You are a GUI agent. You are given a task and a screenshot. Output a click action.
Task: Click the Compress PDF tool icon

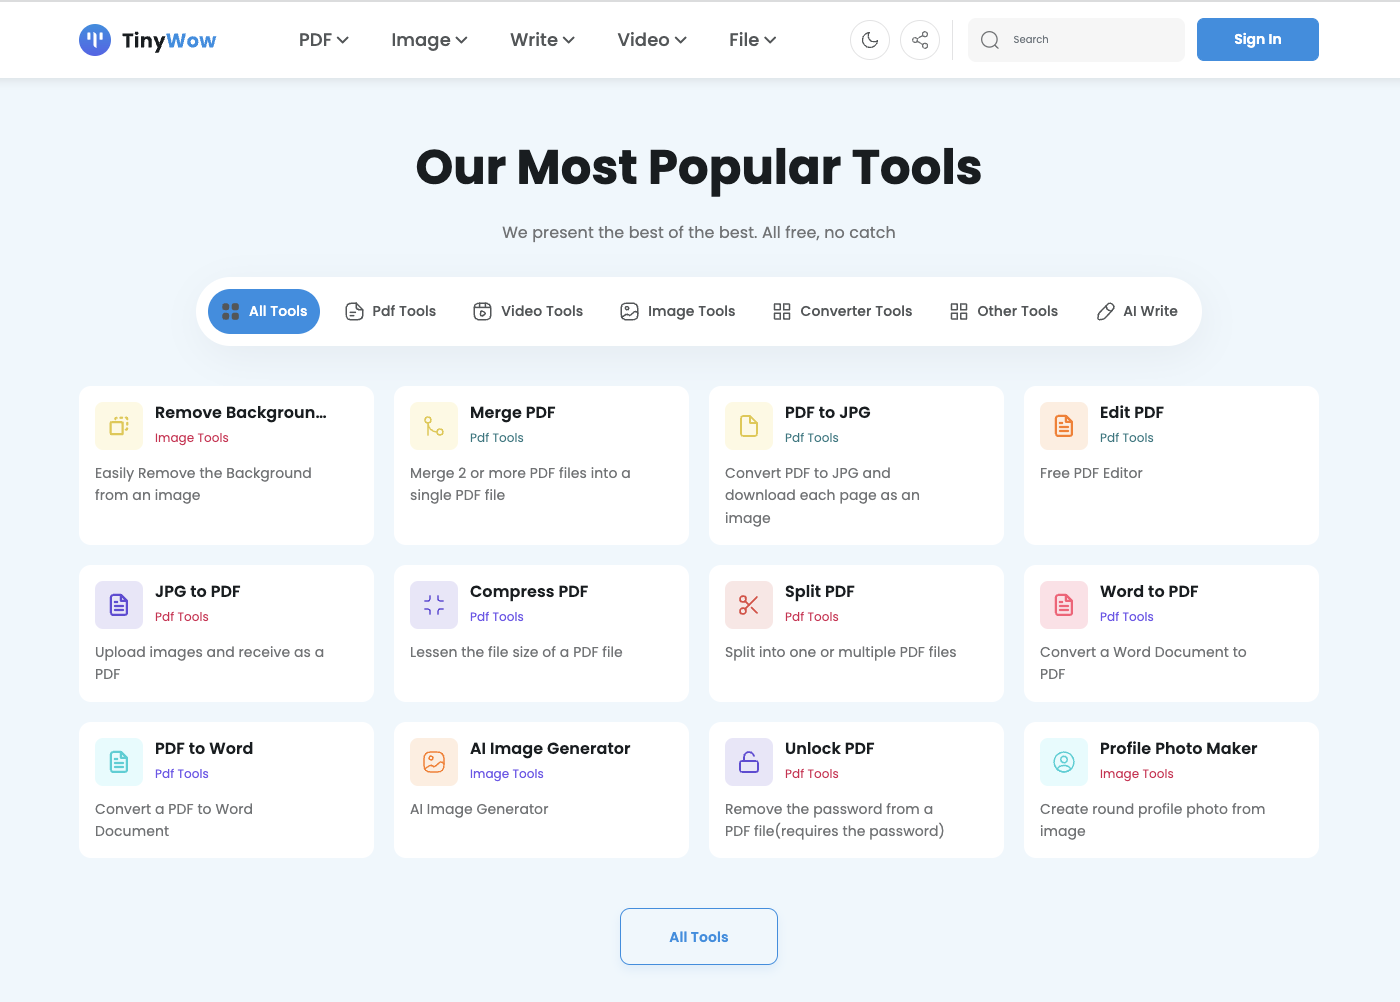point(434,605)
